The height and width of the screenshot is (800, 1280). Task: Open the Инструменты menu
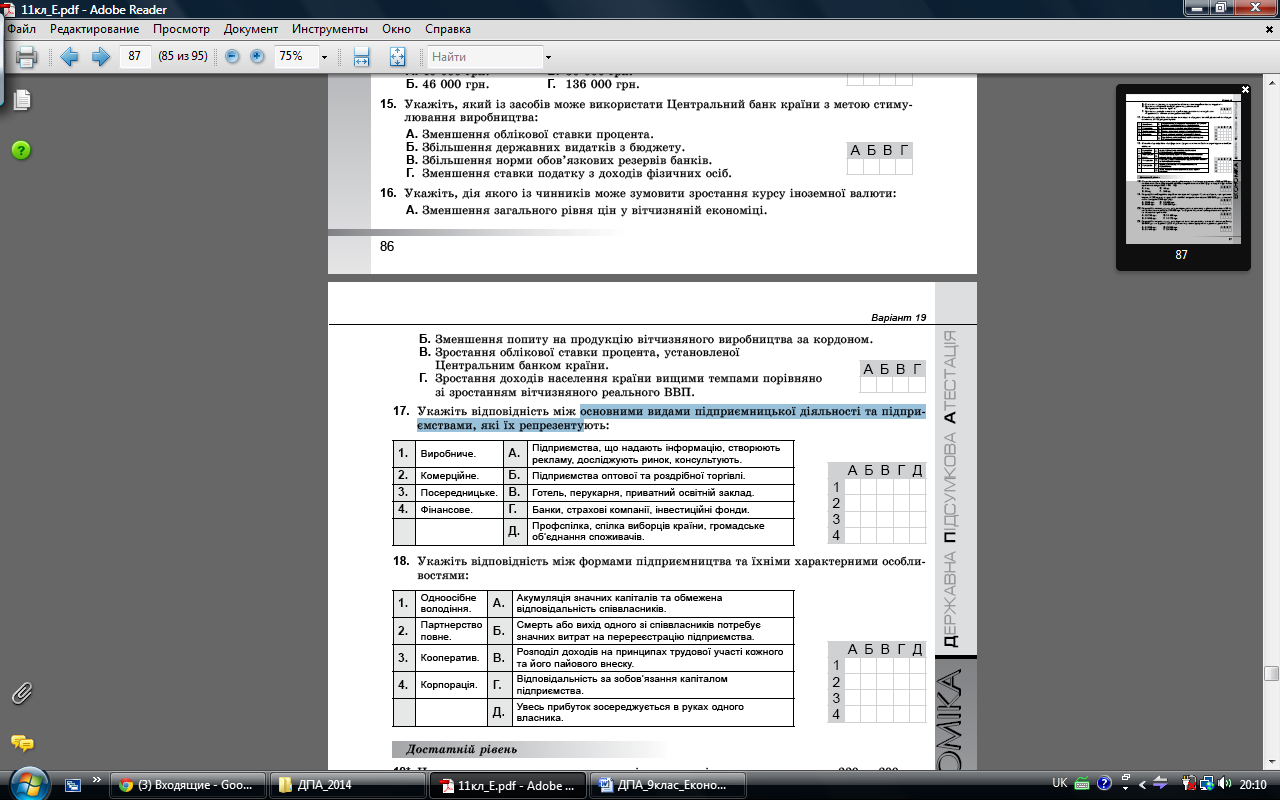pyautogui.click(x=329, y=30)
